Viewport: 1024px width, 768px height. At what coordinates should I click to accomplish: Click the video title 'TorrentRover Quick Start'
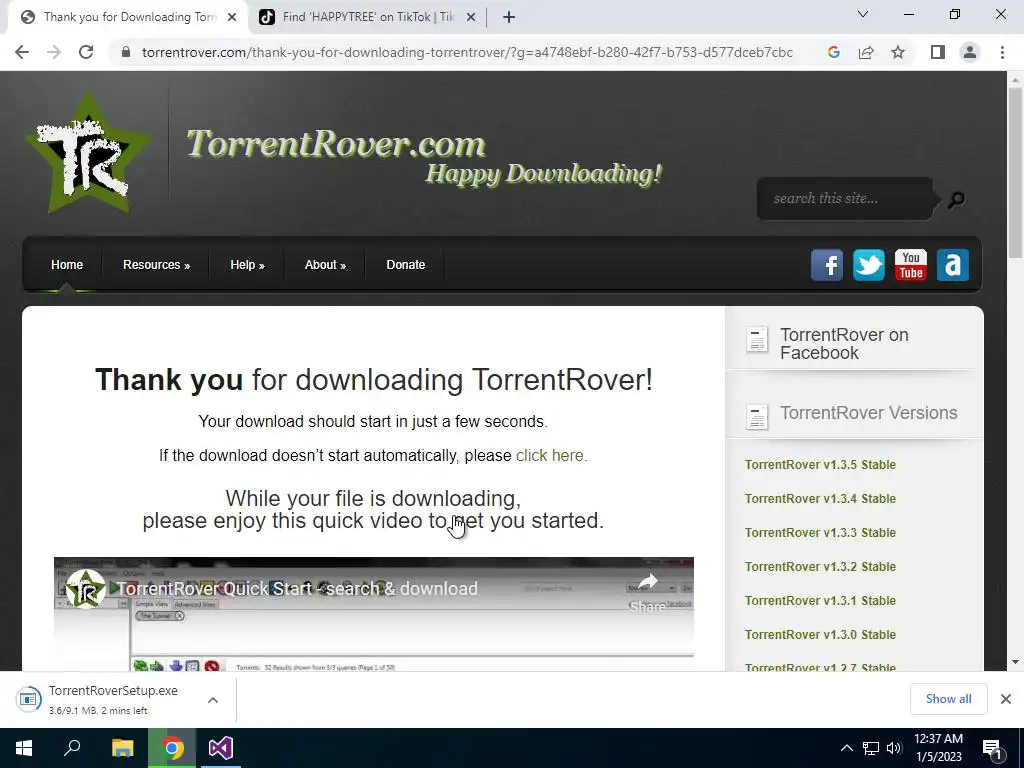(x=297, y=589)
